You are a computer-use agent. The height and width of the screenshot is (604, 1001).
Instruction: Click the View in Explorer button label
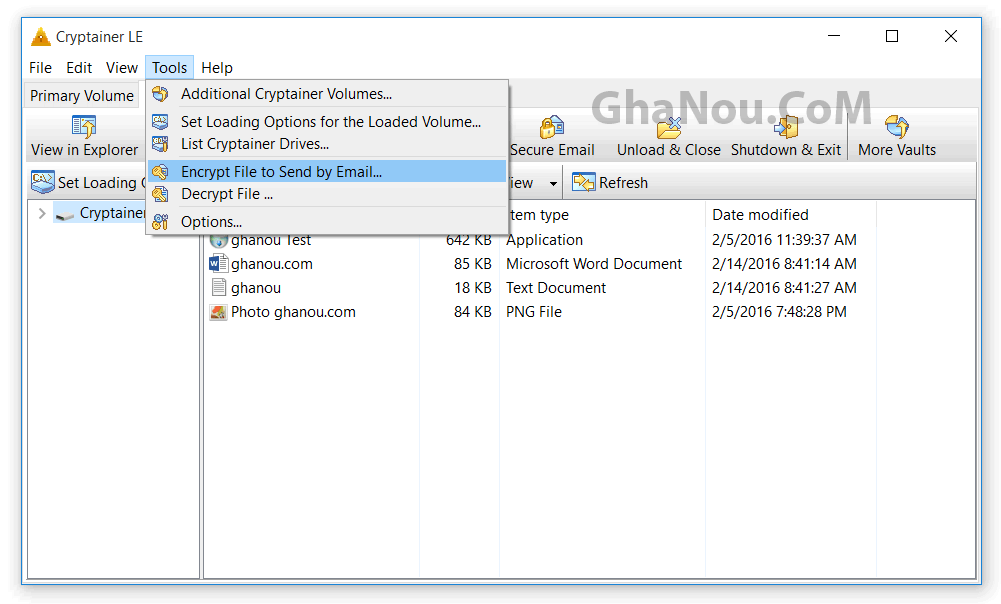point(84,150)
